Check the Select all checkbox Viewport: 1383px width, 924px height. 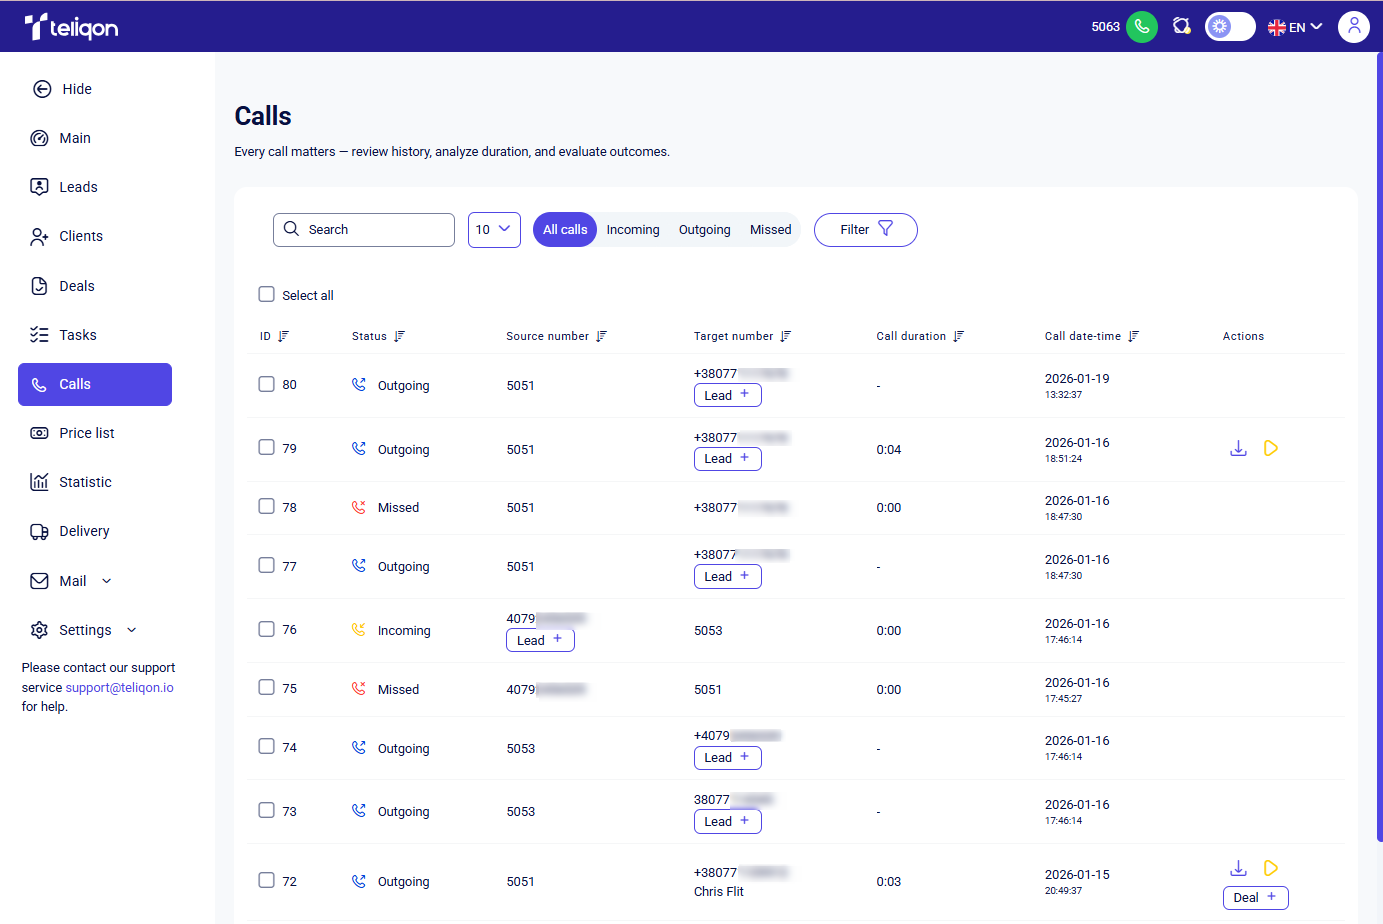[x=266, y=294]
